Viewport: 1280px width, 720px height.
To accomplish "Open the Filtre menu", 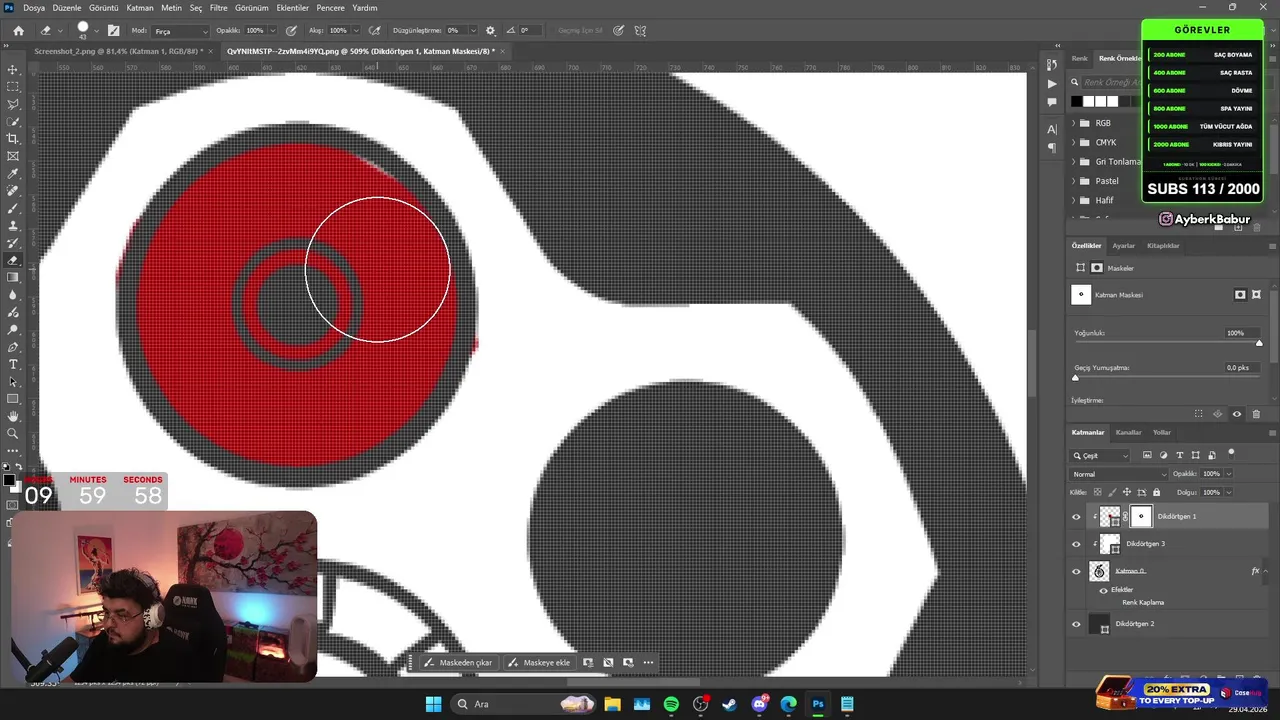I will (x=218, y=7).
